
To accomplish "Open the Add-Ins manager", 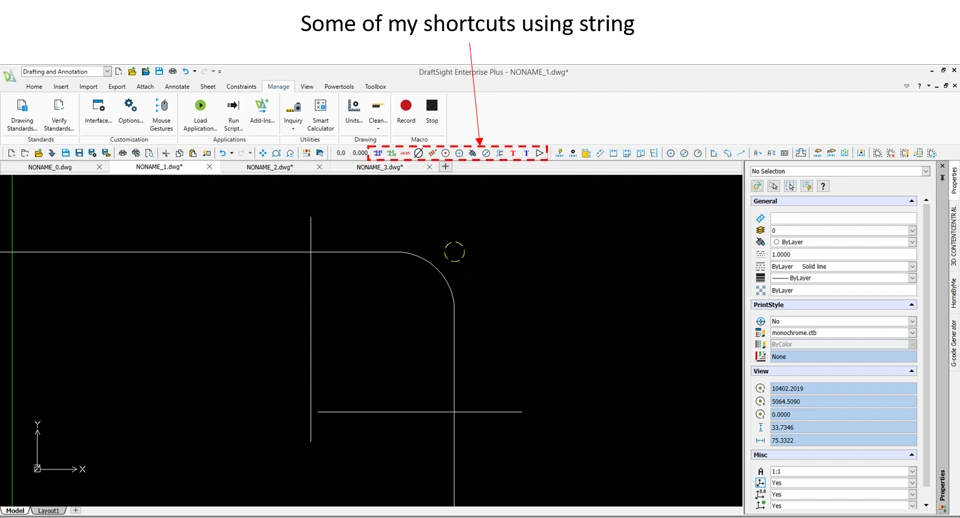I will [262, 111].
